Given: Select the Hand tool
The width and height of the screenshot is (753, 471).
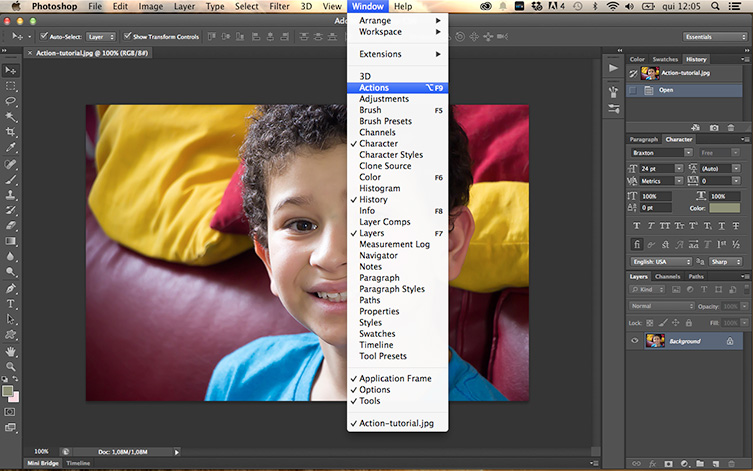Looking at the screenshot, I should 11,351.
